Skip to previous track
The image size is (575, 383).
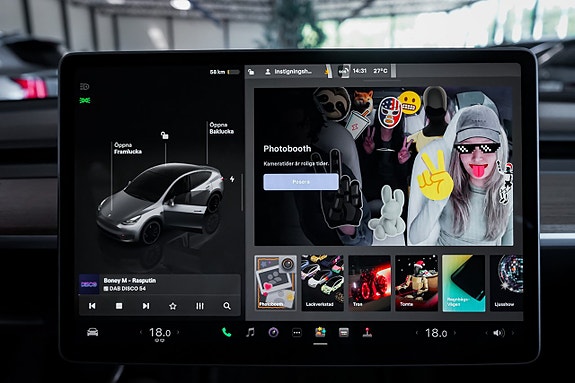92,306
